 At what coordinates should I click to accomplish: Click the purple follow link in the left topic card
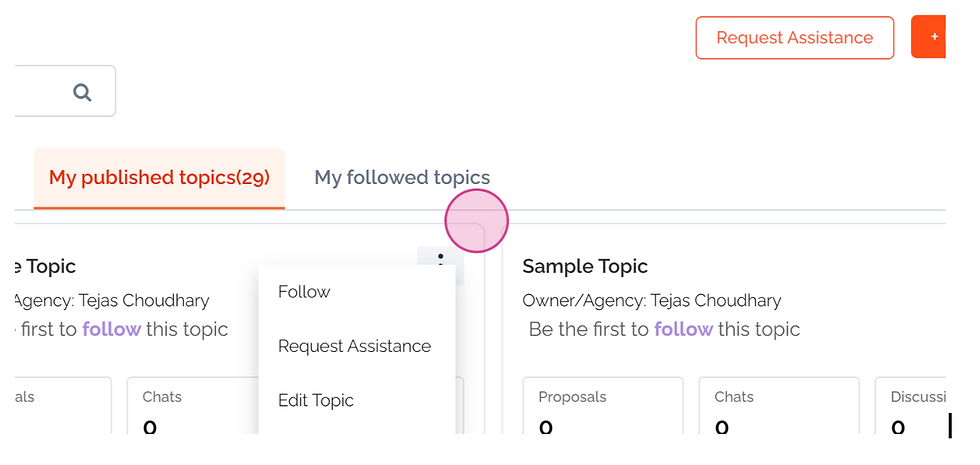111,329
